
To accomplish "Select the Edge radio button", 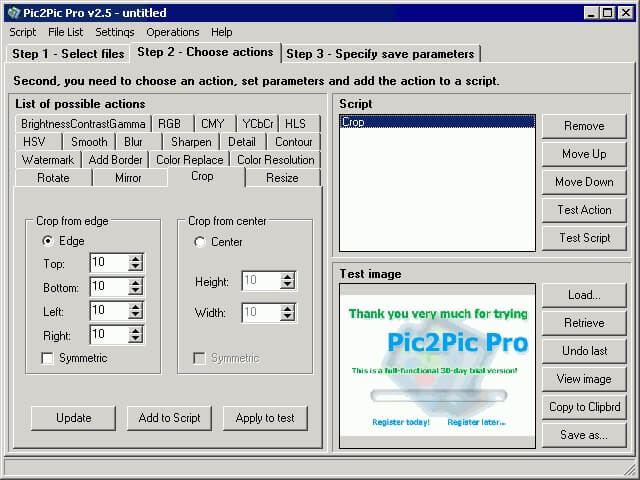I will click(x=47, y=242).
